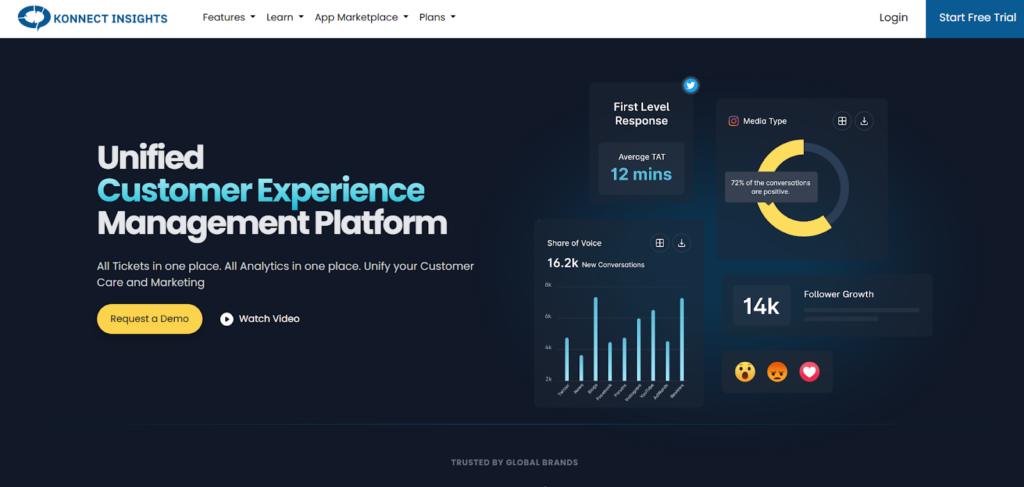
Task: Click the Start Free Trial button
Action: pyautogui.click(x=974, y=18)
